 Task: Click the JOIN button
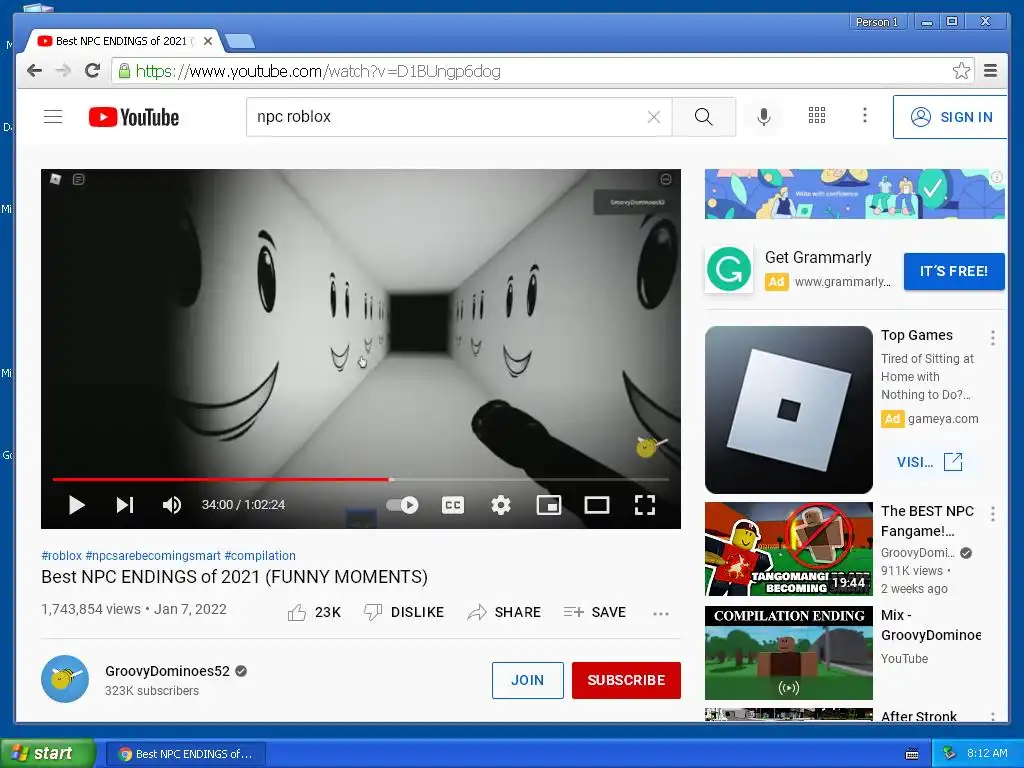pos(528,680)
